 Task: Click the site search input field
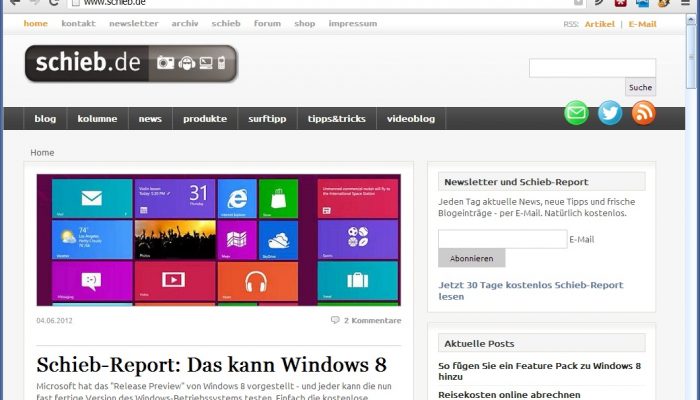[592, 68]
